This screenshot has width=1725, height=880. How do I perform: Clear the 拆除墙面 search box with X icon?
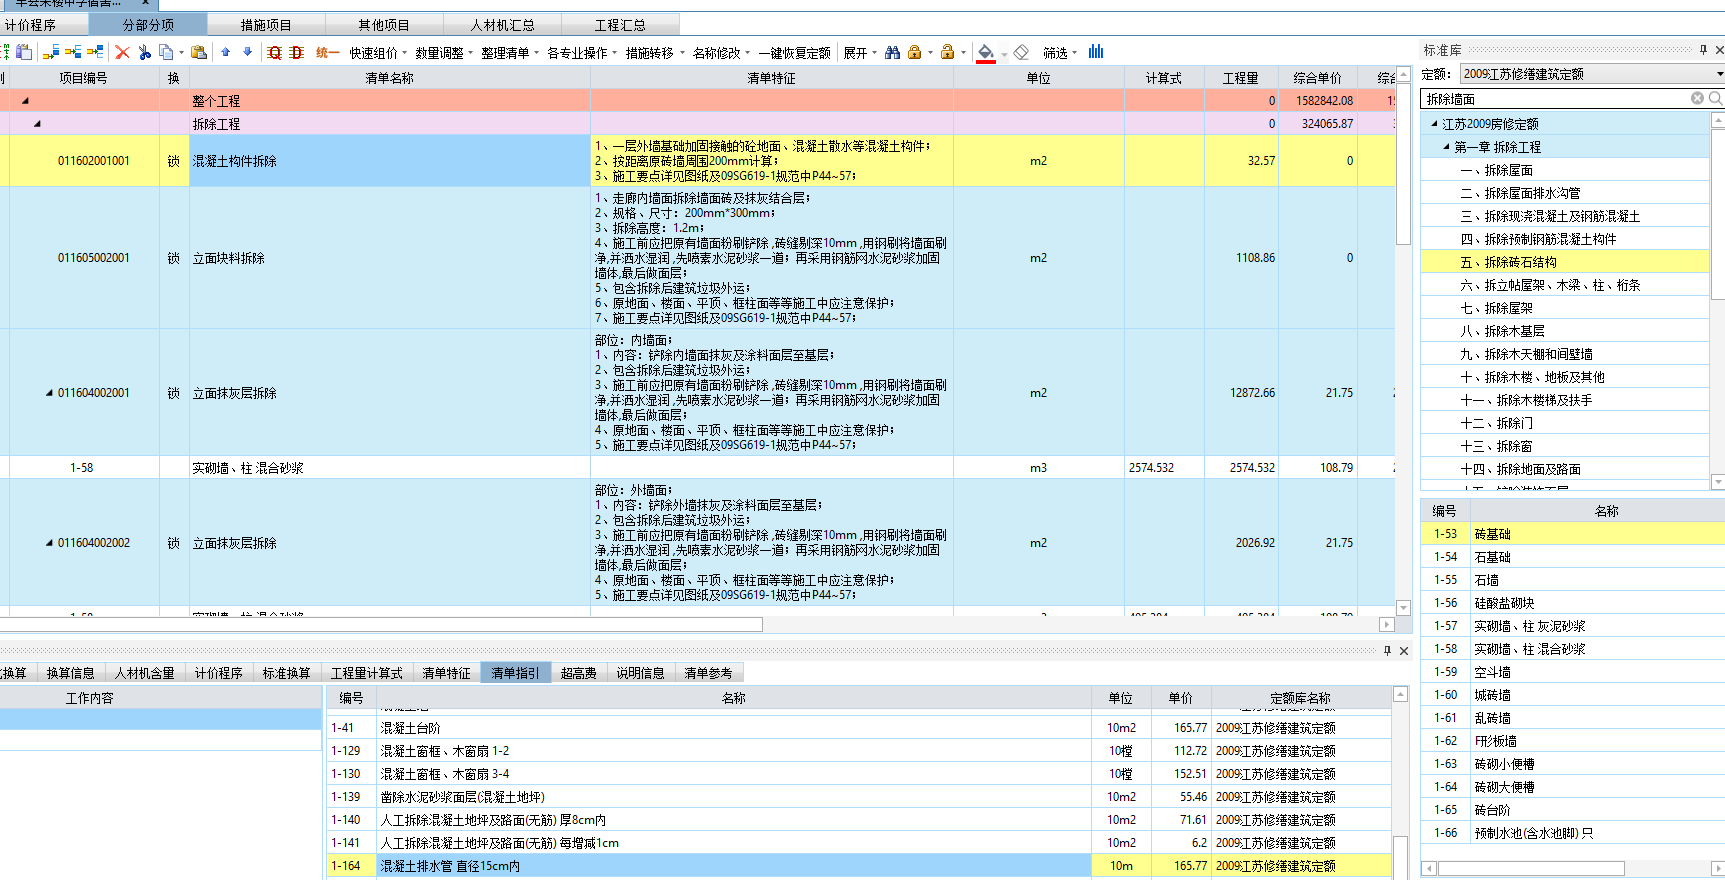click(x=1697, y=98)
